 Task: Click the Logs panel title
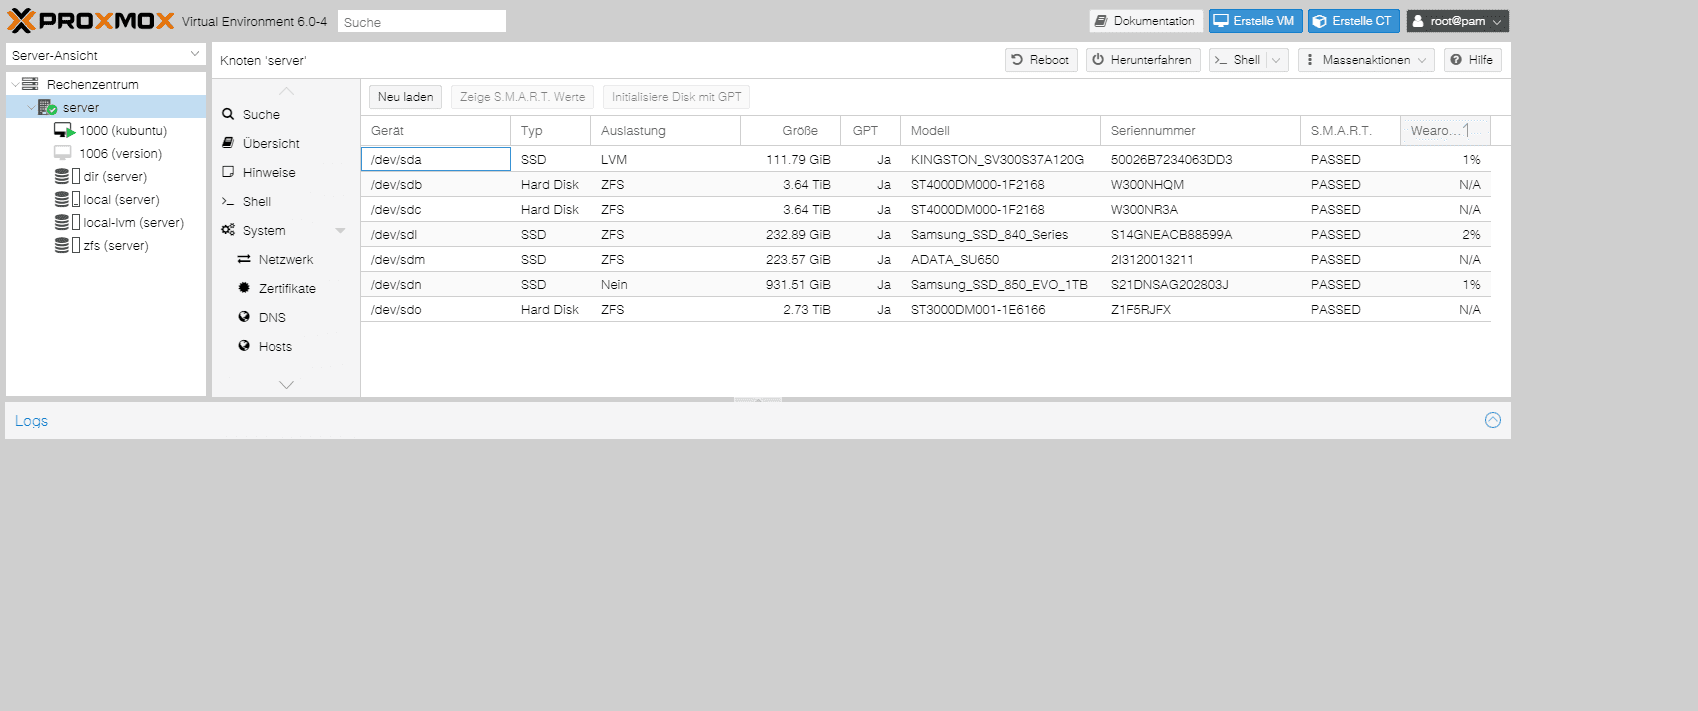pos(31,421)
